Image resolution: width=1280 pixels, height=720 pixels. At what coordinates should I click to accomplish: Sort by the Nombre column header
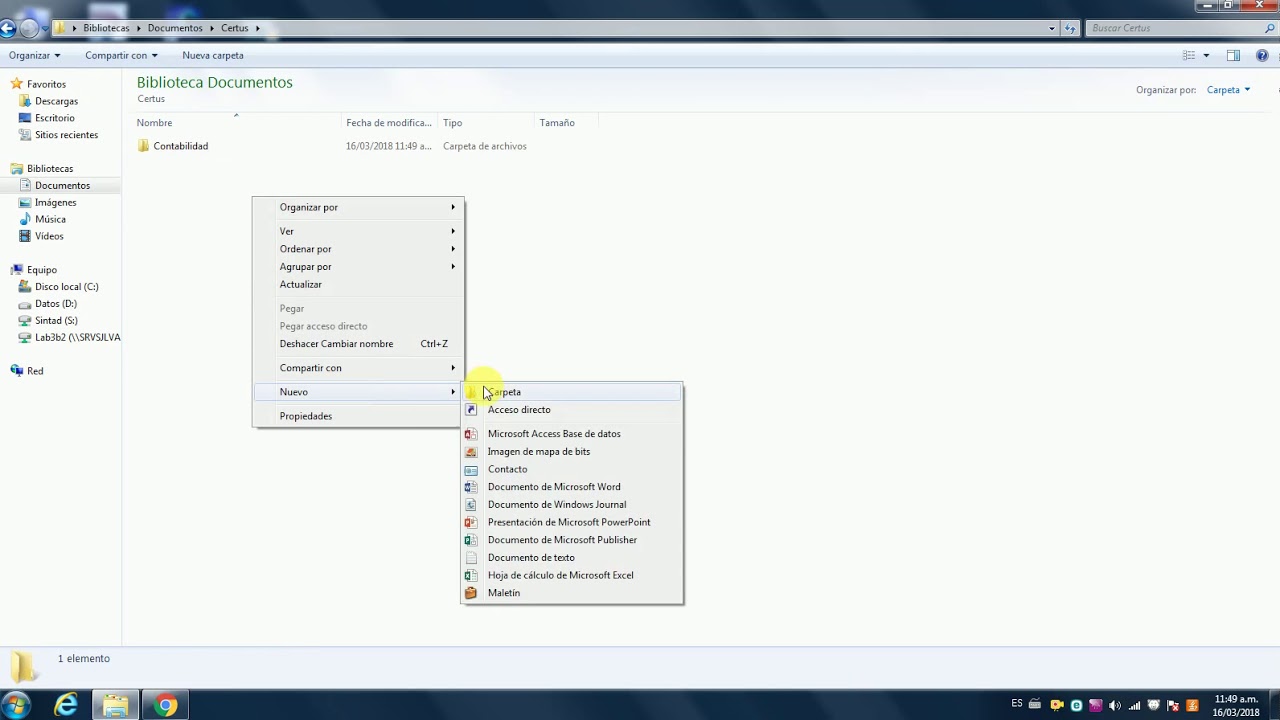click(238, 123)
